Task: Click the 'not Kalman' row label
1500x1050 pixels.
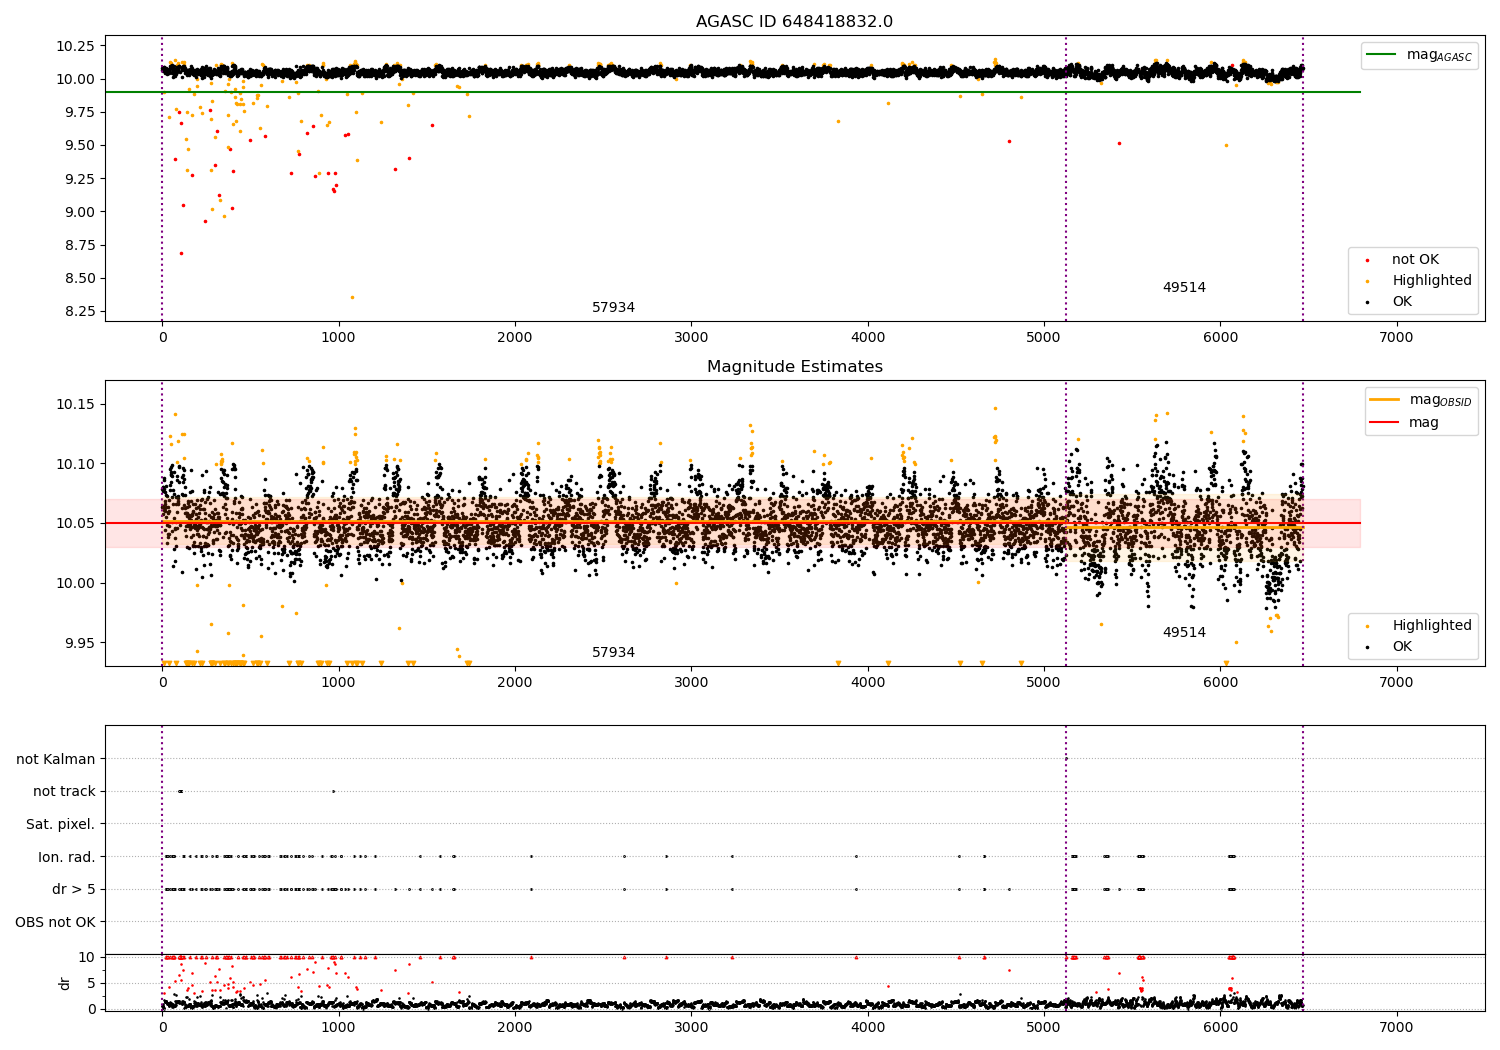Action: click(x=56, y=759)
